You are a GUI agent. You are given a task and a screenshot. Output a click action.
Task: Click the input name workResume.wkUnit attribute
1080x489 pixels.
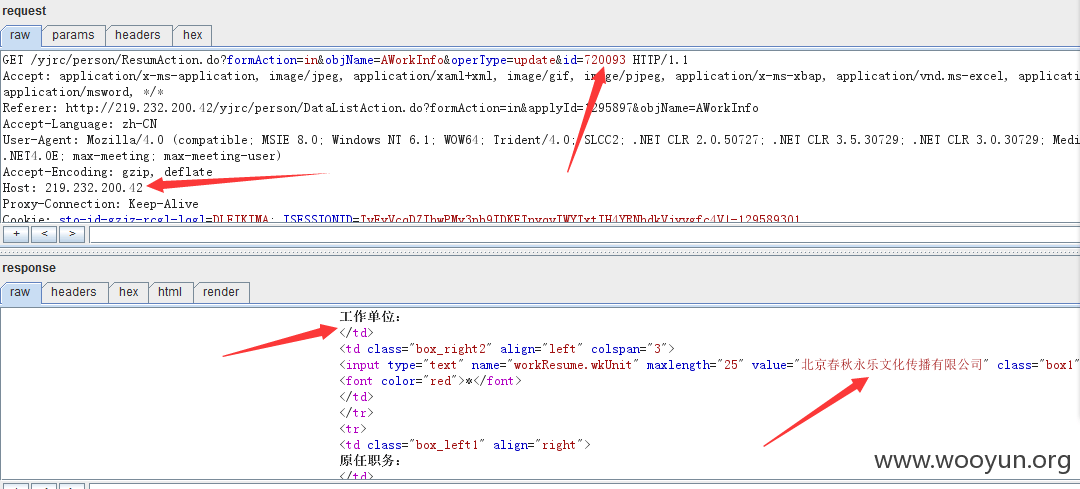(555, 365)
